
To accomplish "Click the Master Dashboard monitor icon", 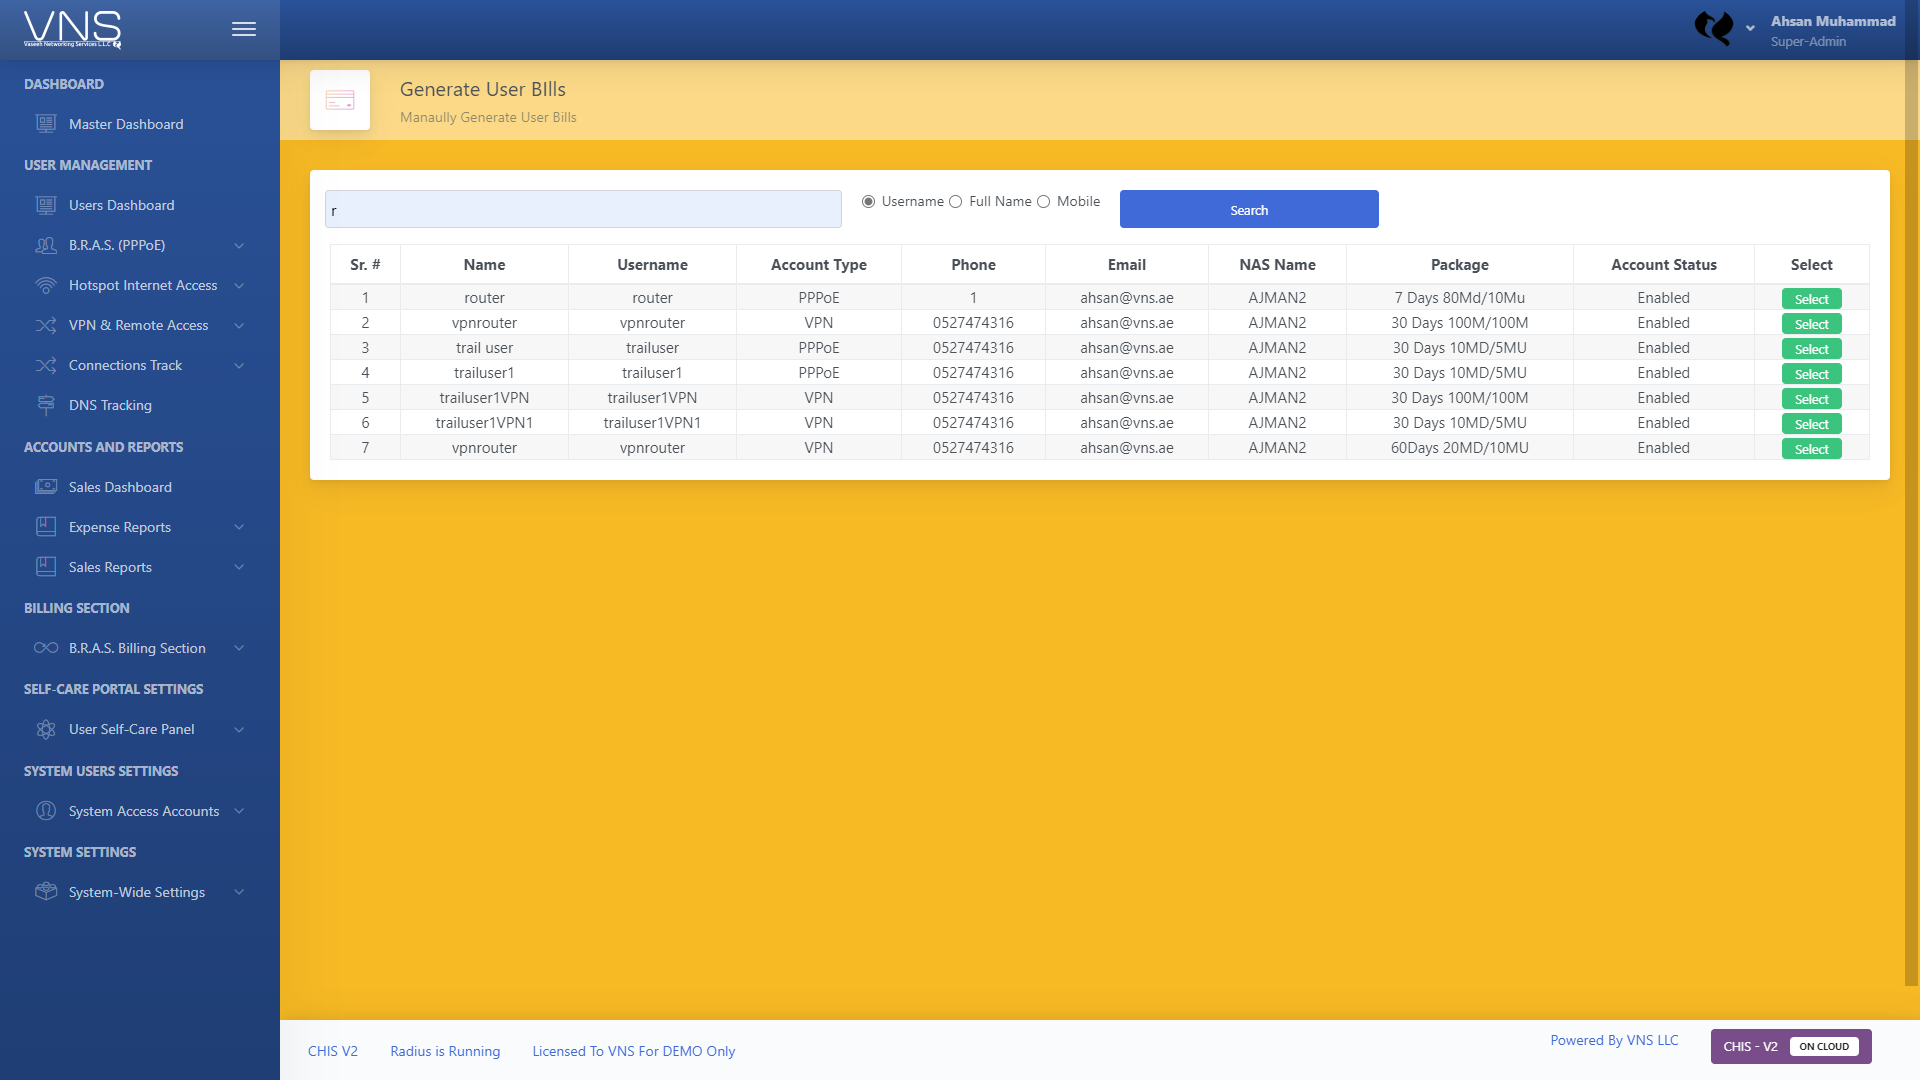I will click(46, 124).
